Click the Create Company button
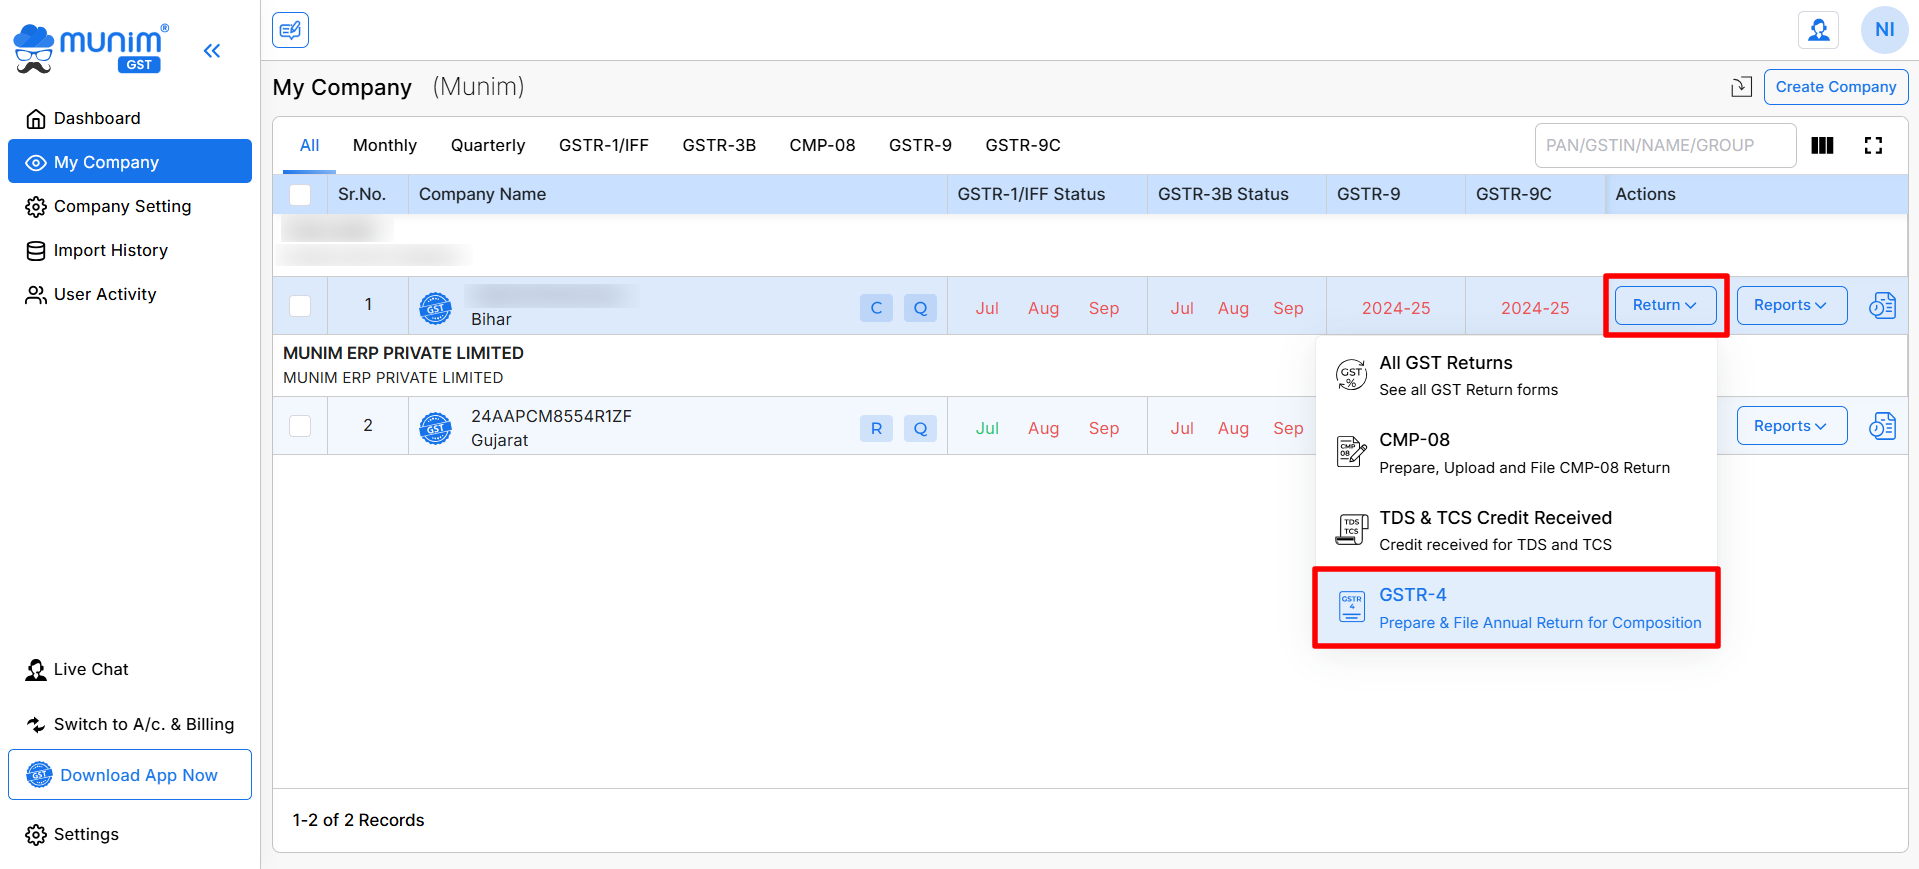The height and width of the screenshot is (869, 1919). click(1836, 87)
